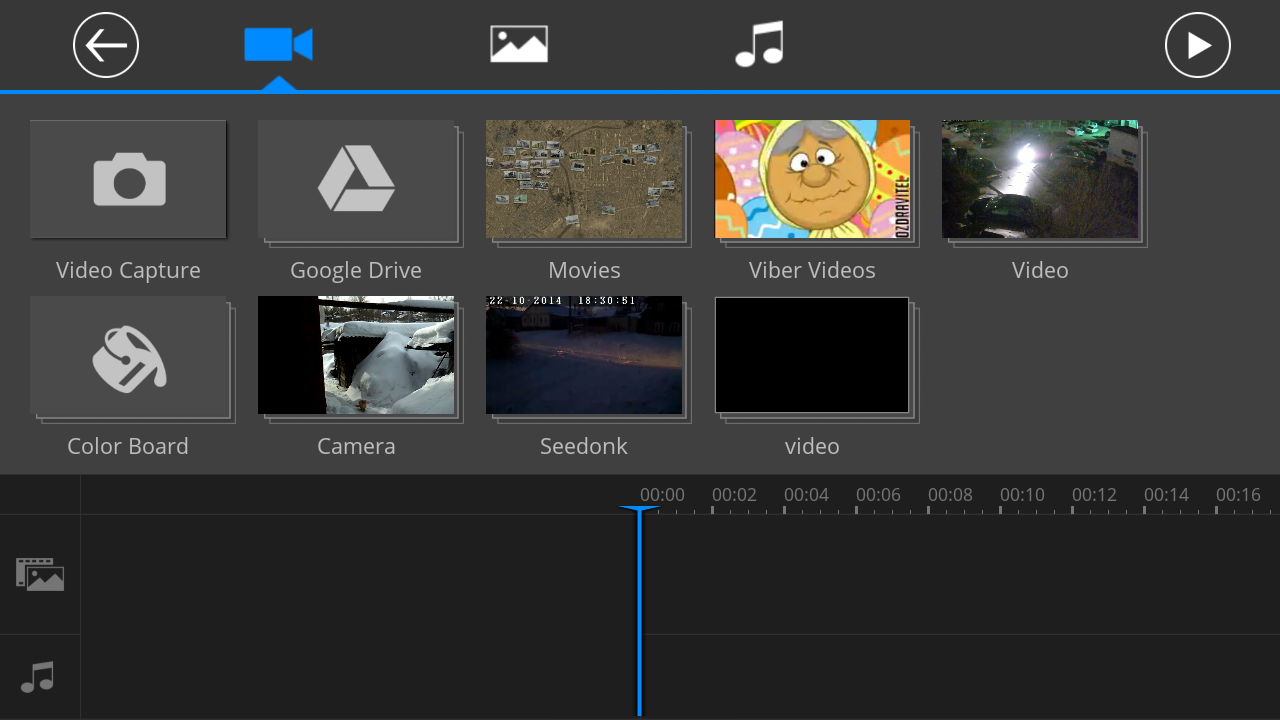
Task: Click the Movies label text
Action: tap(584, 271)
